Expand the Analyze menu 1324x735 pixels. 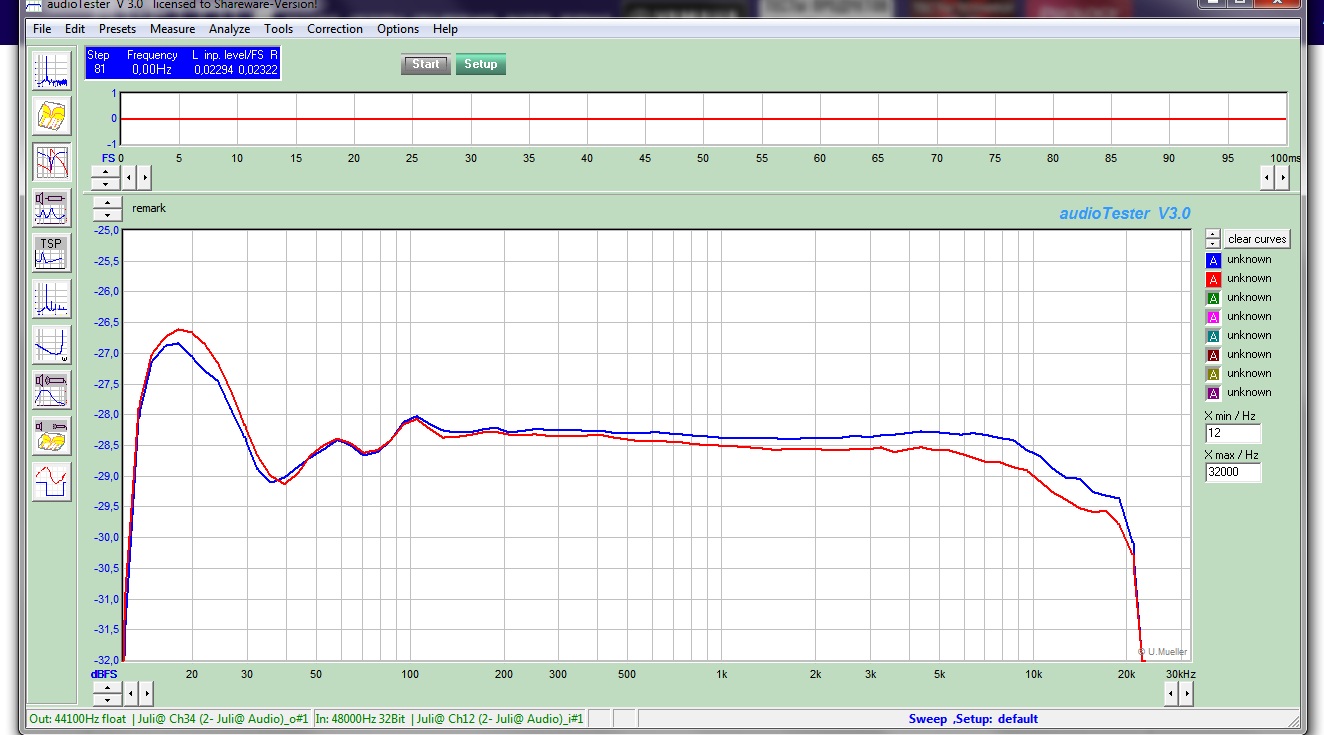(229, 29)
